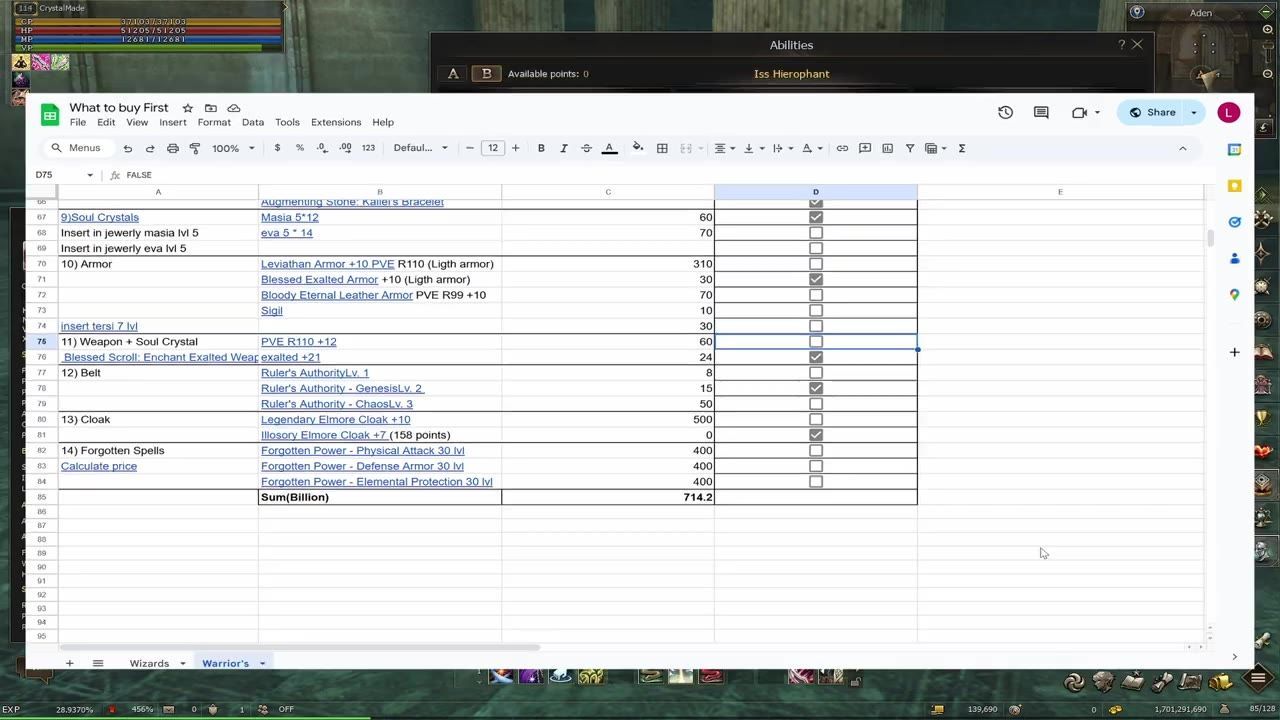Screen dimensions: 1280x720
Task: Format selected cell as currency
Action: point(275,148)
